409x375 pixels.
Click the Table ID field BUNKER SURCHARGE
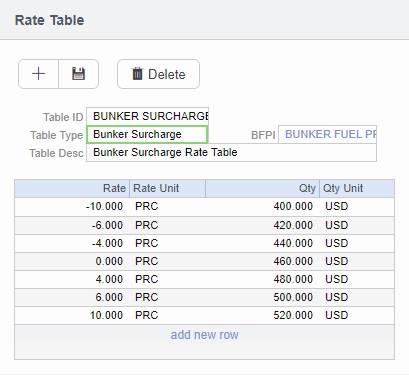click(x=147, y=116)
